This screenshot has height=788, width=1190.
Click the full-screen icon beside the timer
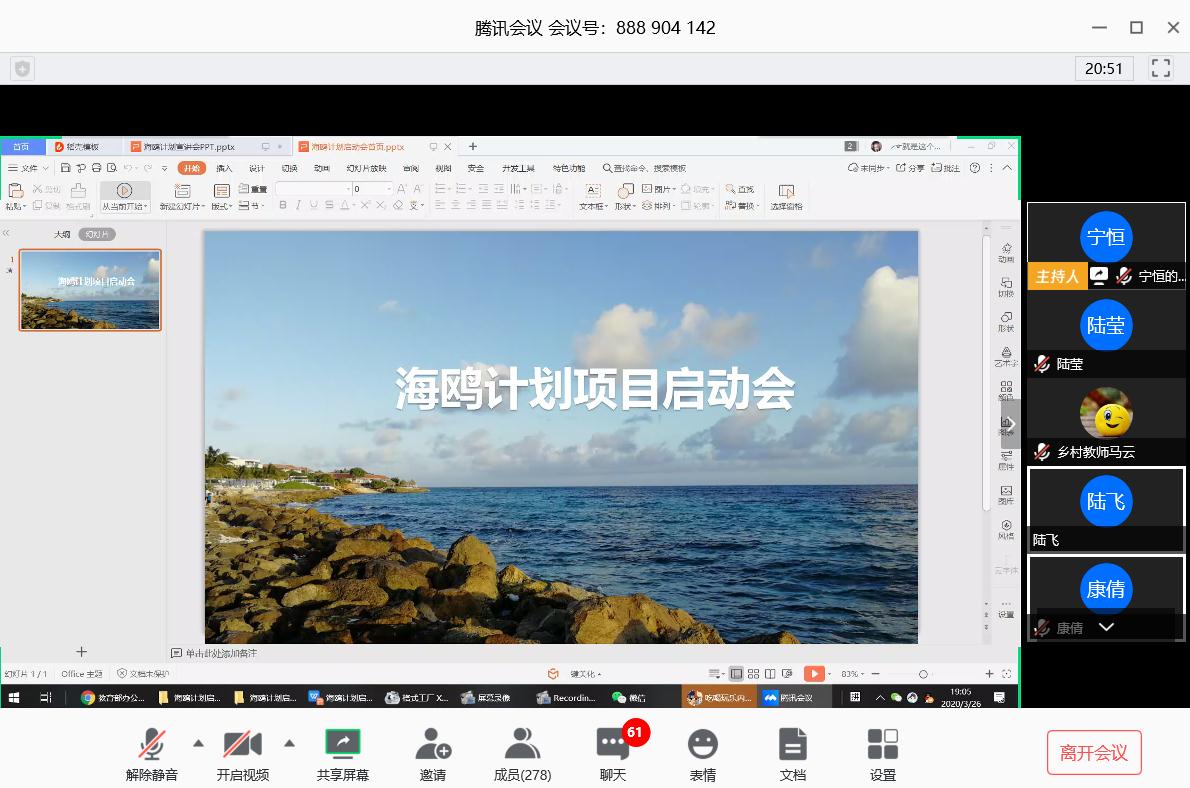point(1161,68)
